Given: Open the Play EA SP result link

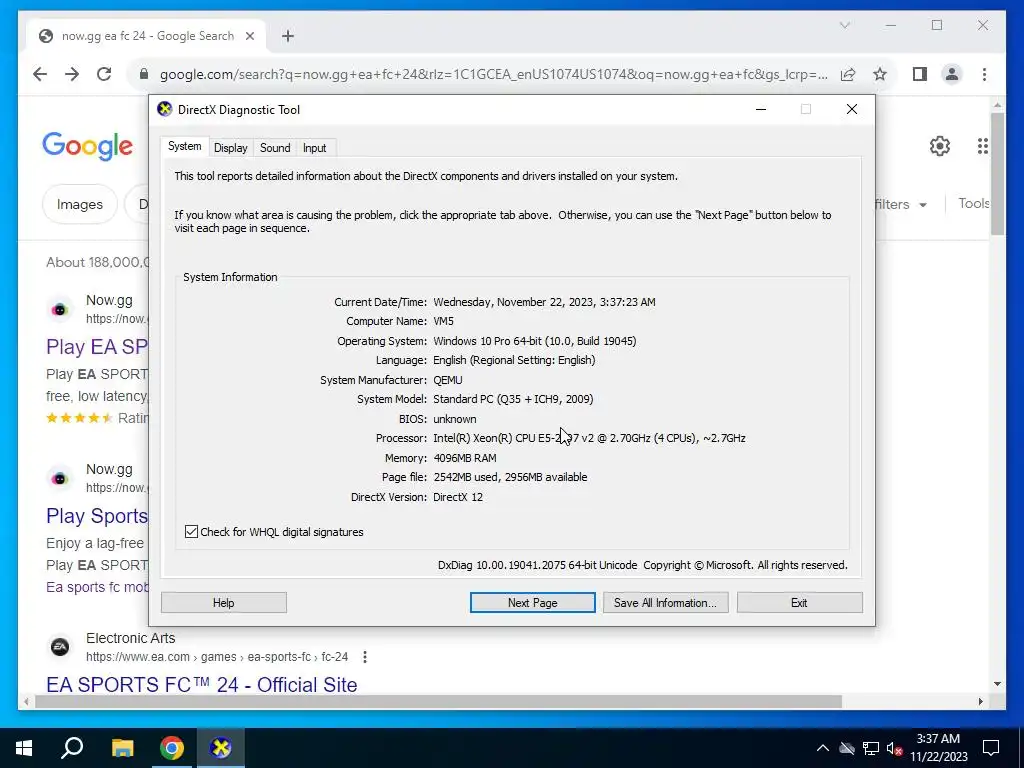Looking at the screenshot, I should pyautogui.click(x=97, y=347).
